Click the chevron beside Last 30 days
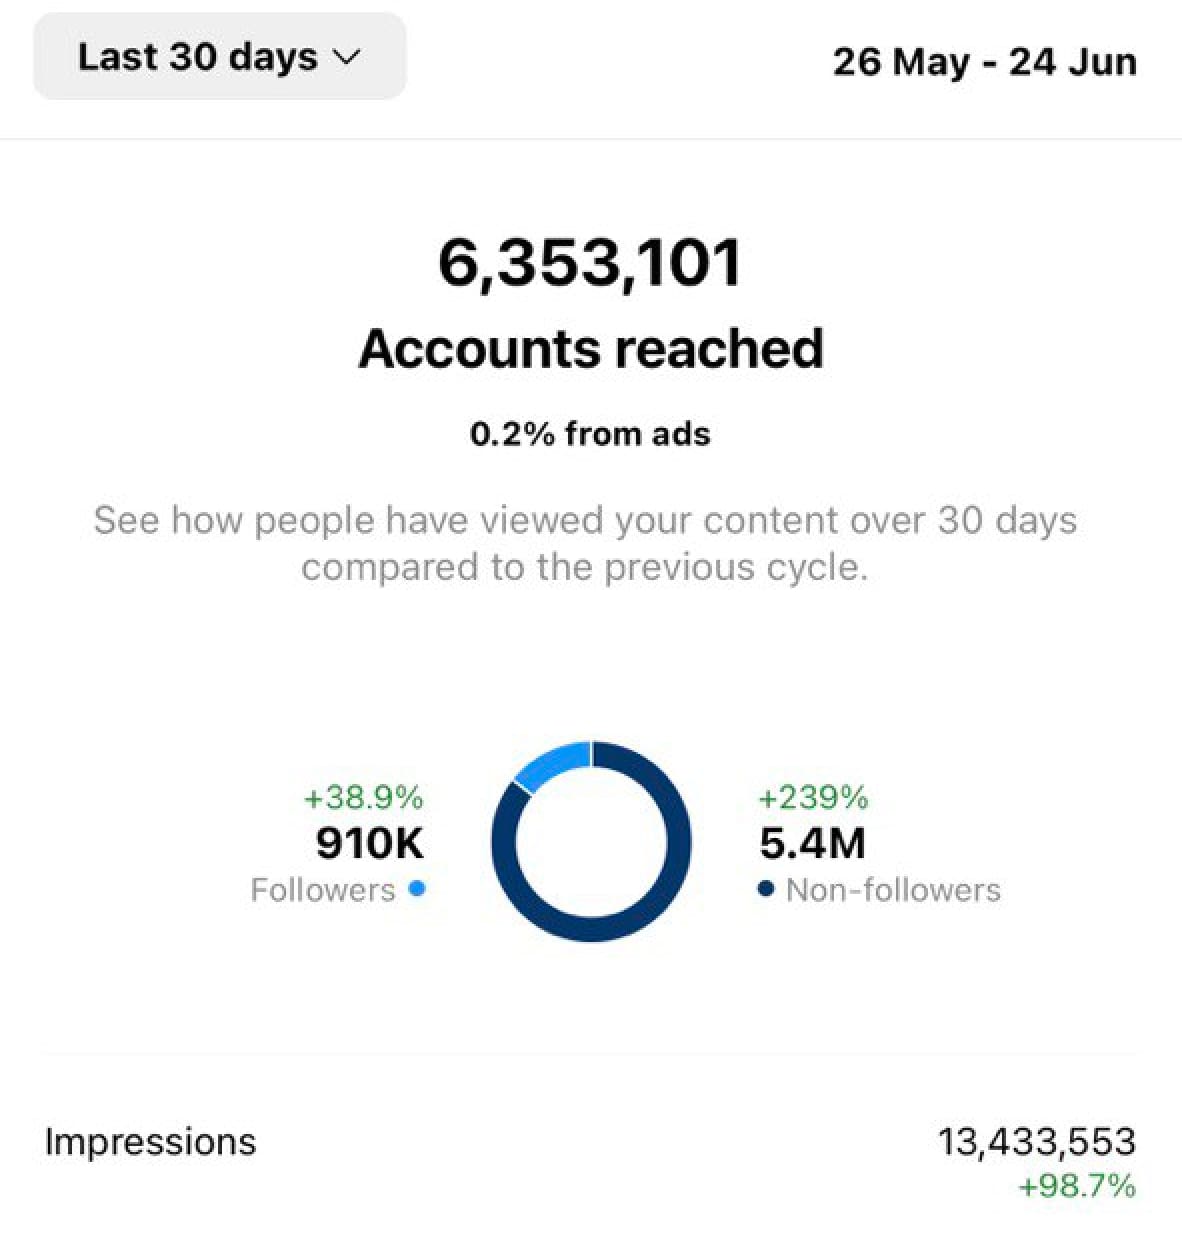Viewport: 1182px width, 1256px height. tap(346, 58)
